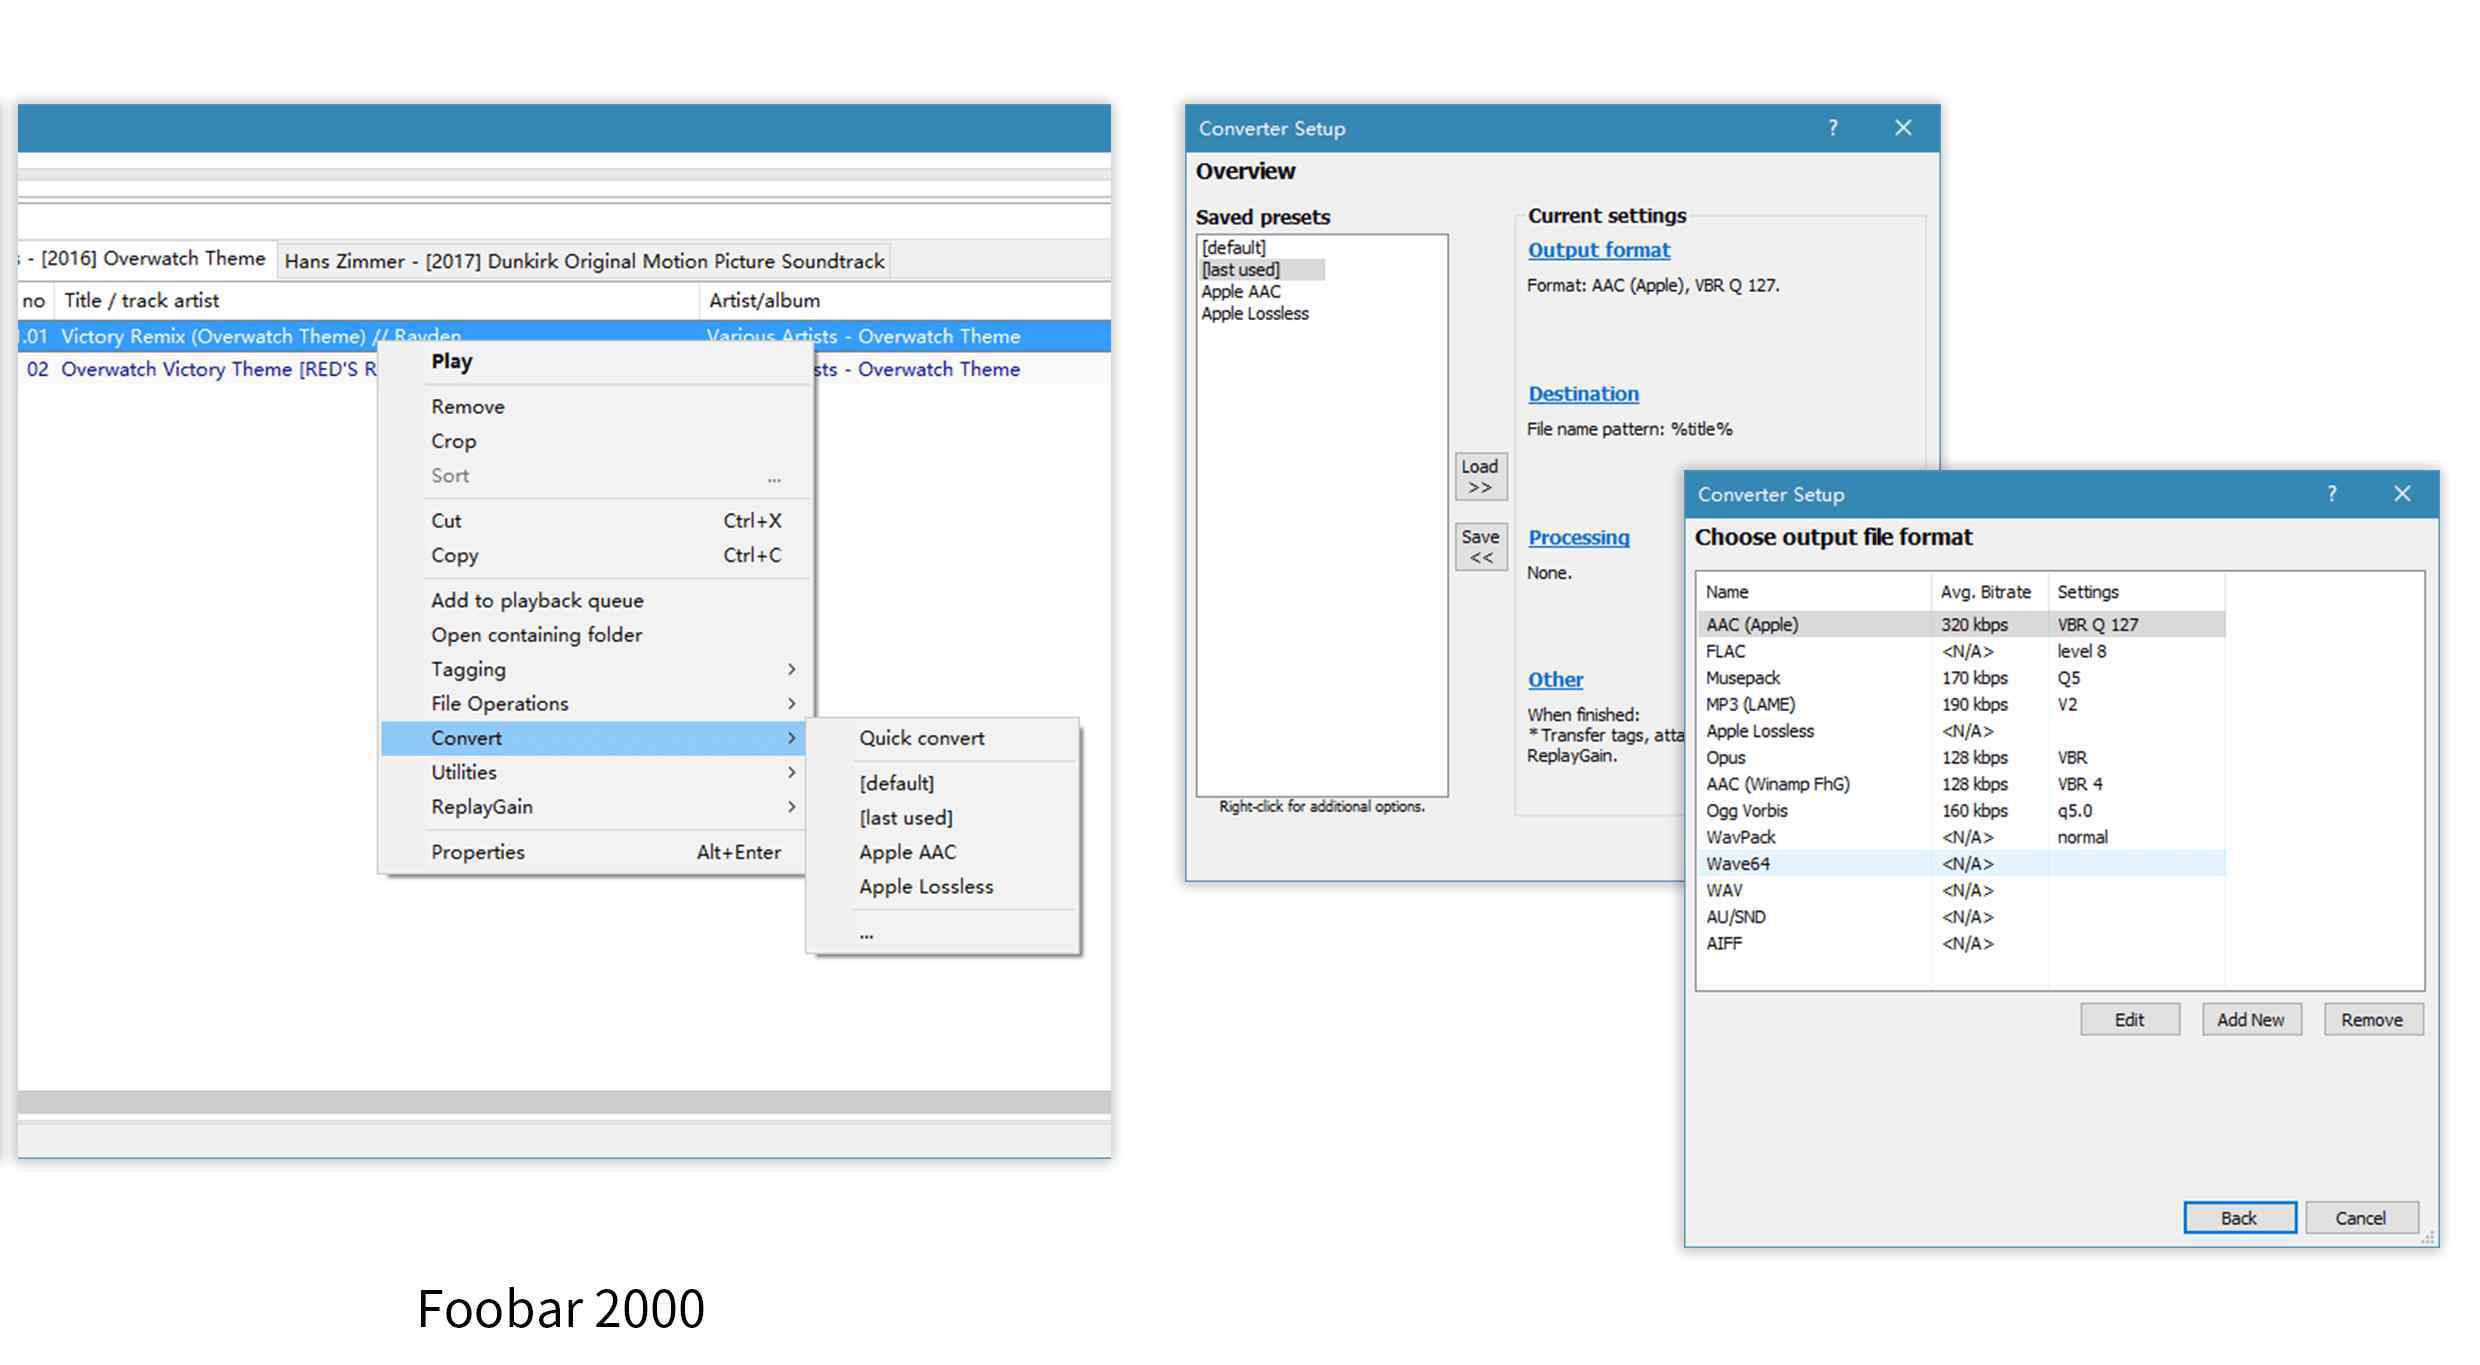Image resolution: width=2480 pixels, height=1365 pixels.
Task: Select AIFF format row
Action: click(x=1961, y=943)
